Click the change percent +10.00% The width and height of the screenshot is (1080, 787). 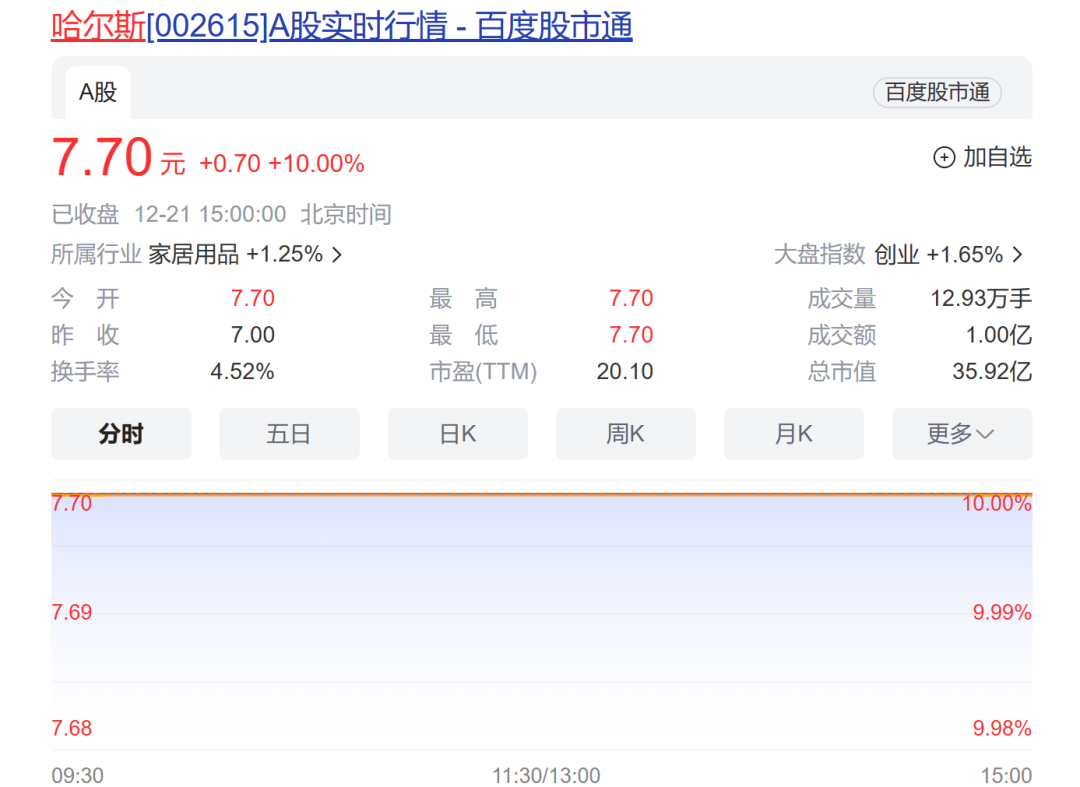[316, 164]
